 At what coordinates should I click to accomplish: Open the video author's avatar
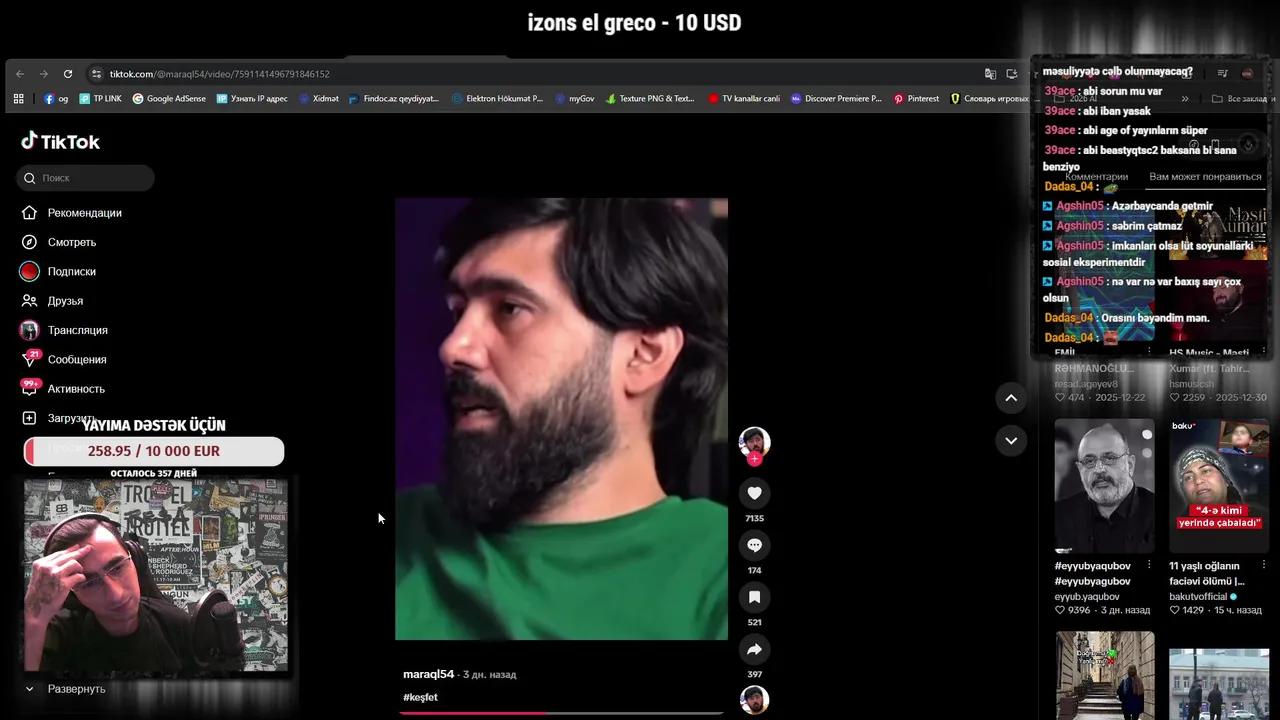tap(754, 442)
